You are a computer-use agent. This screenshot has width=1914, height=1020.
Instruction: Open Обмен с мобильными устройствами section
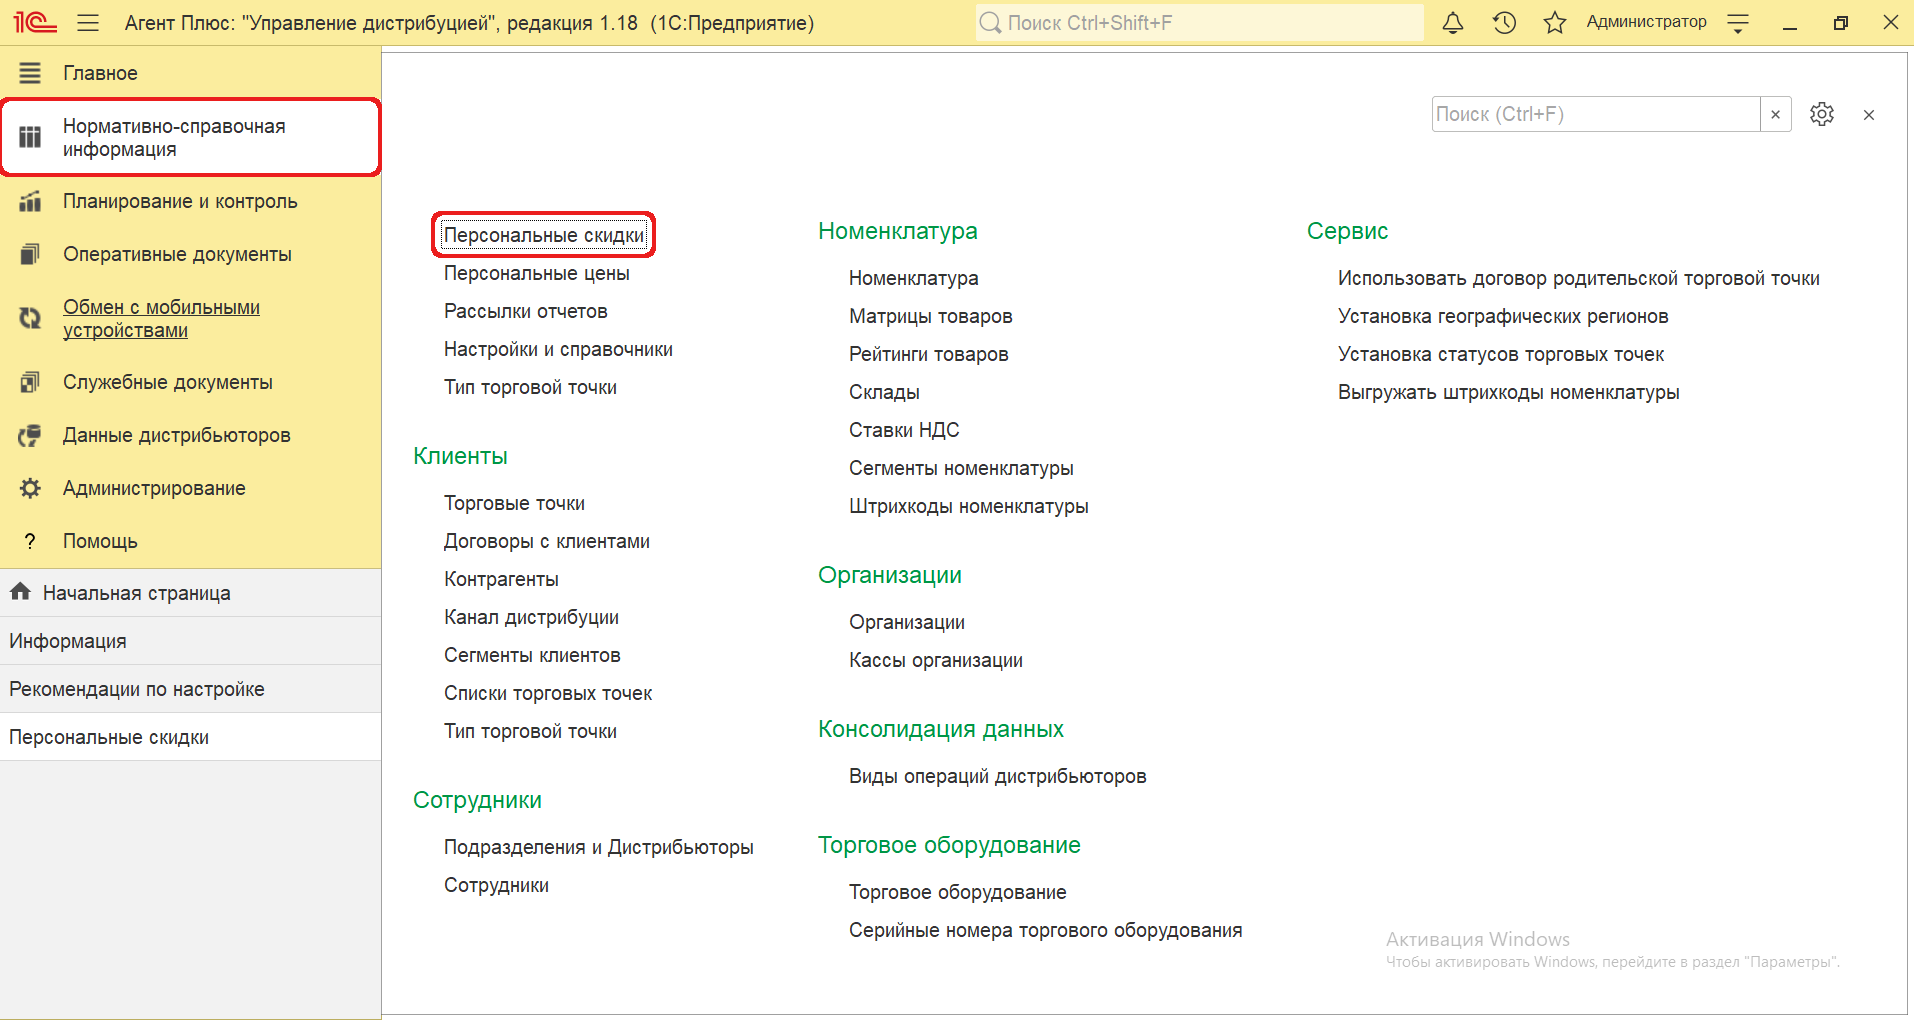(x=161, y=319)
